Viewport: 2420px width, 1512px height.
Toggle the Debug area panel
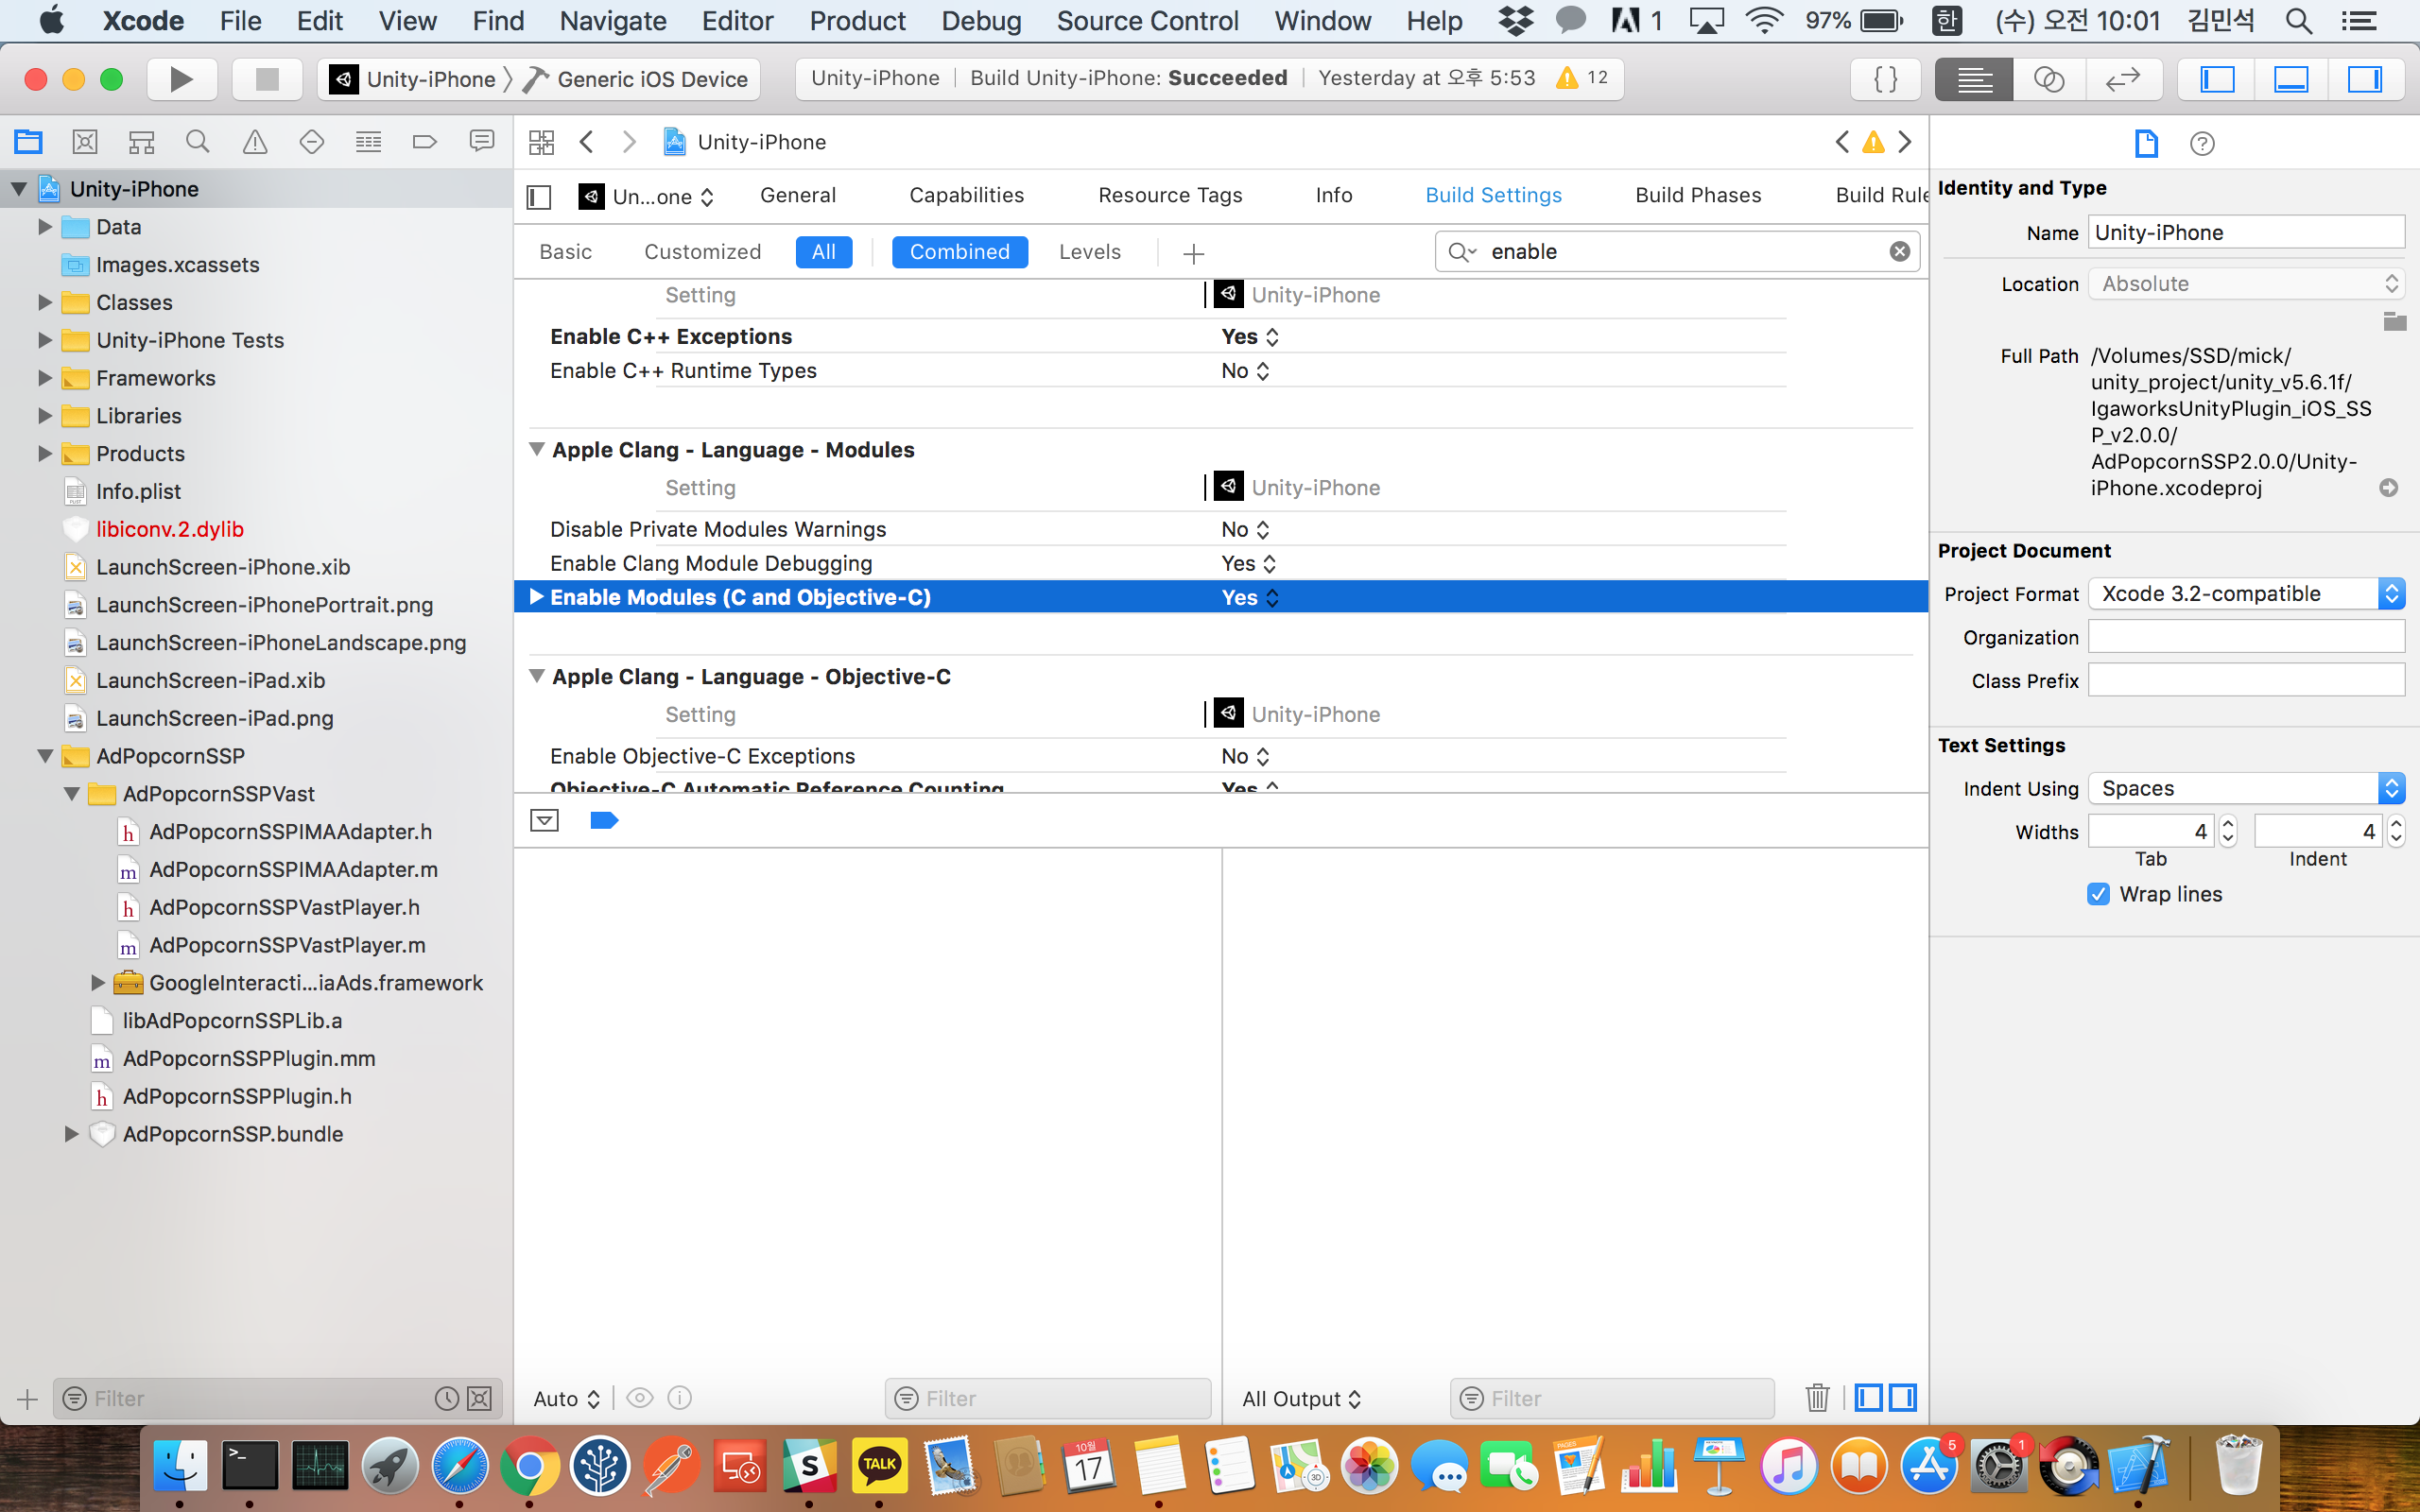(2291, 79)
